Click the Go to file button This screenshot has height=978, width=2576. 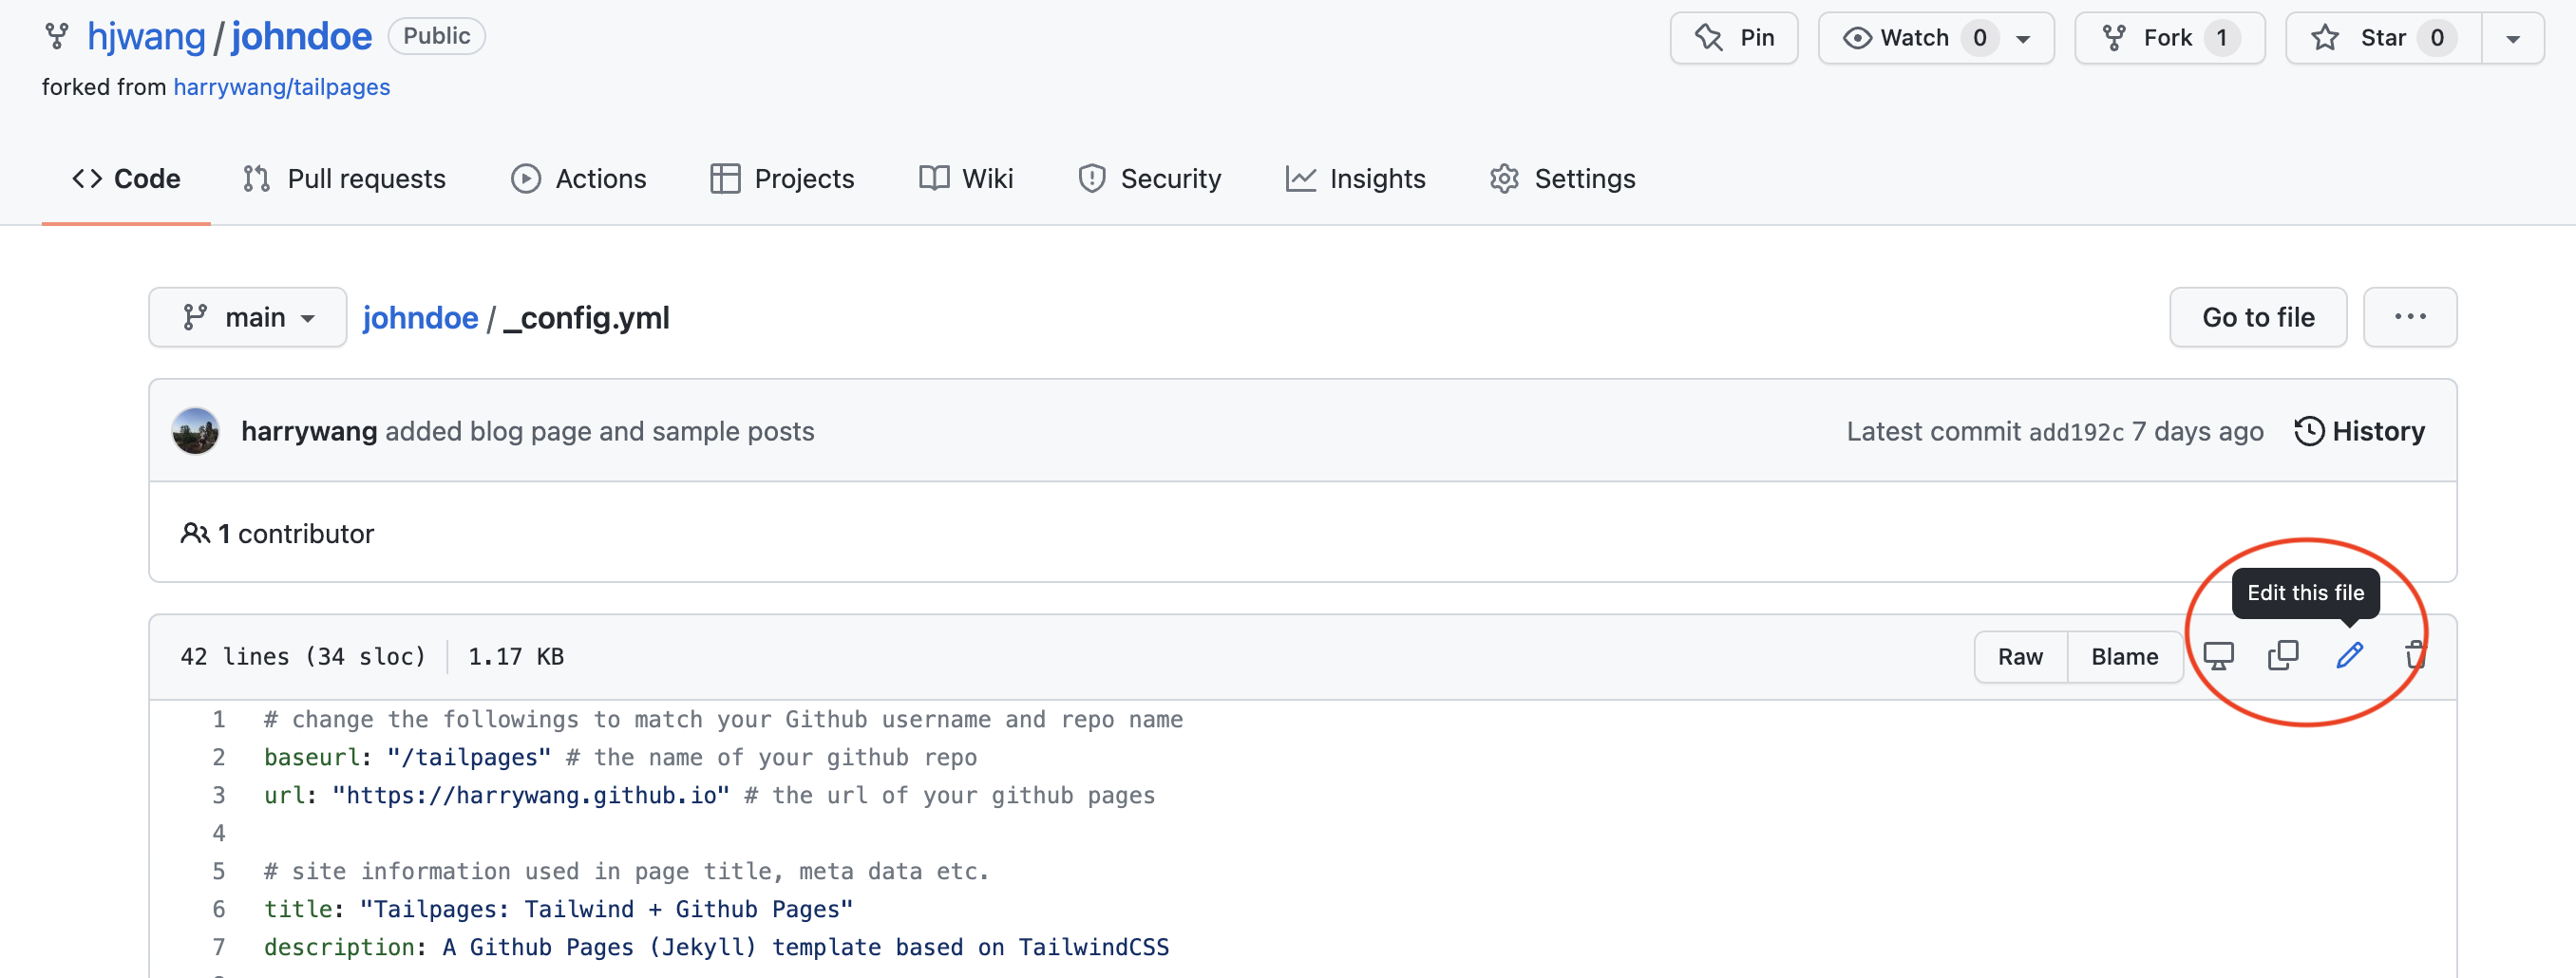click(2258, 317)
